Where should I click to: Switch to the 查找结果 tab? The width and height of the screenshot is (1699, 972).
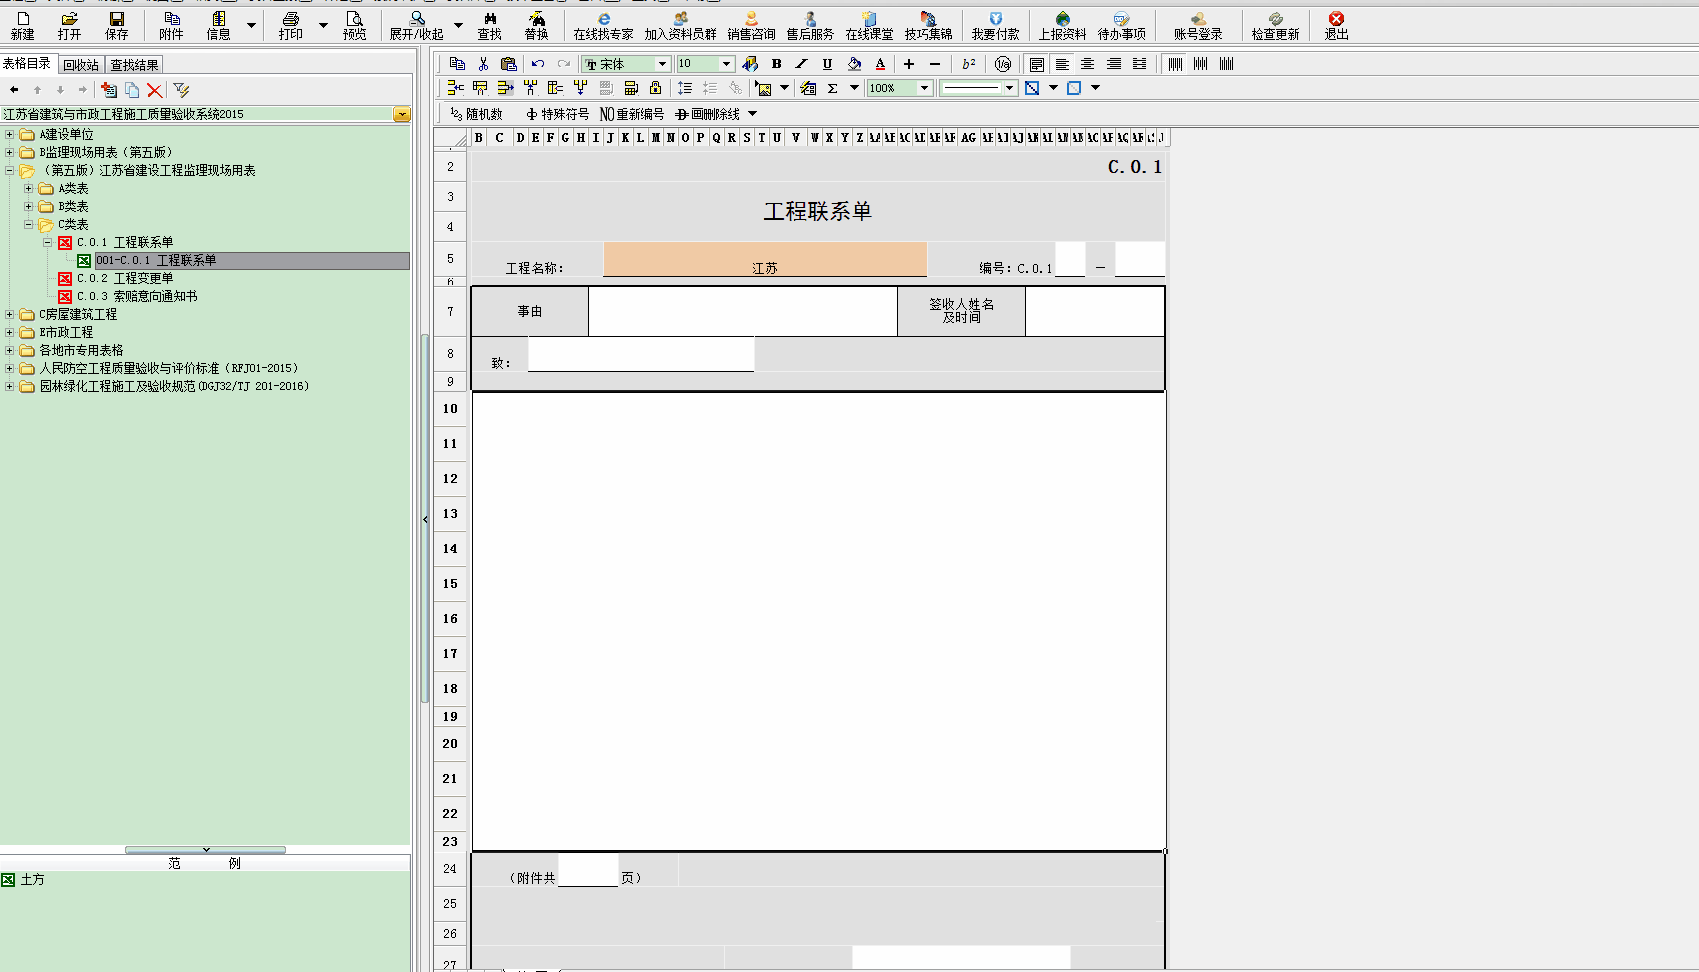pyautogui.click(x=134, y=65)
